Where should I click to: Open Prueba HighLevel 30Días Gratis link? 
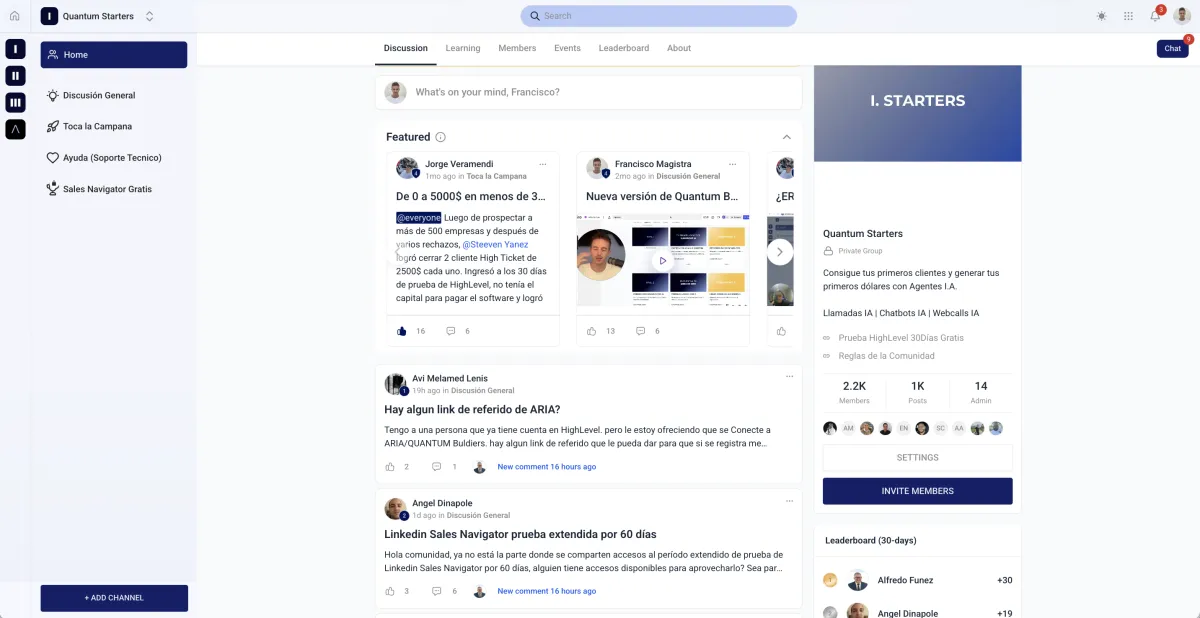901,338
